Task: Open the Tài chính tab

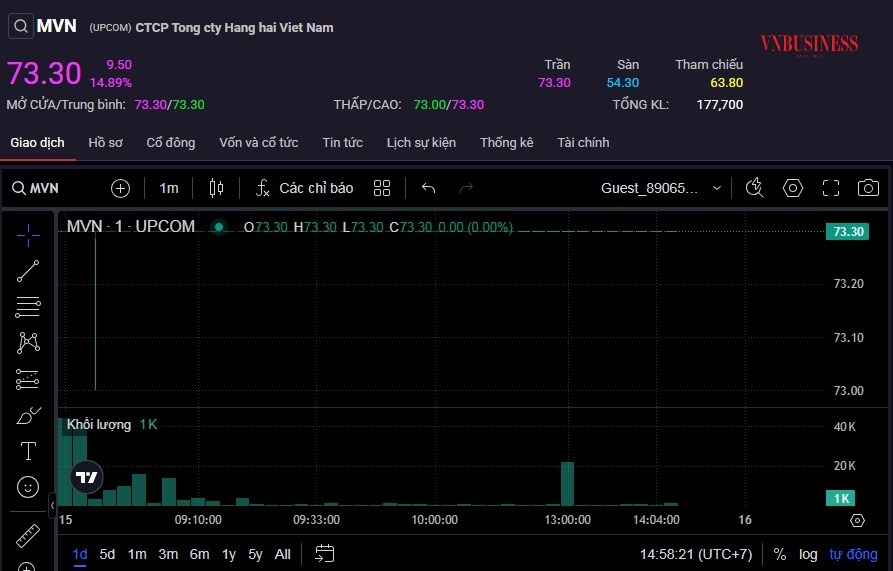Action: click(583, 142)
